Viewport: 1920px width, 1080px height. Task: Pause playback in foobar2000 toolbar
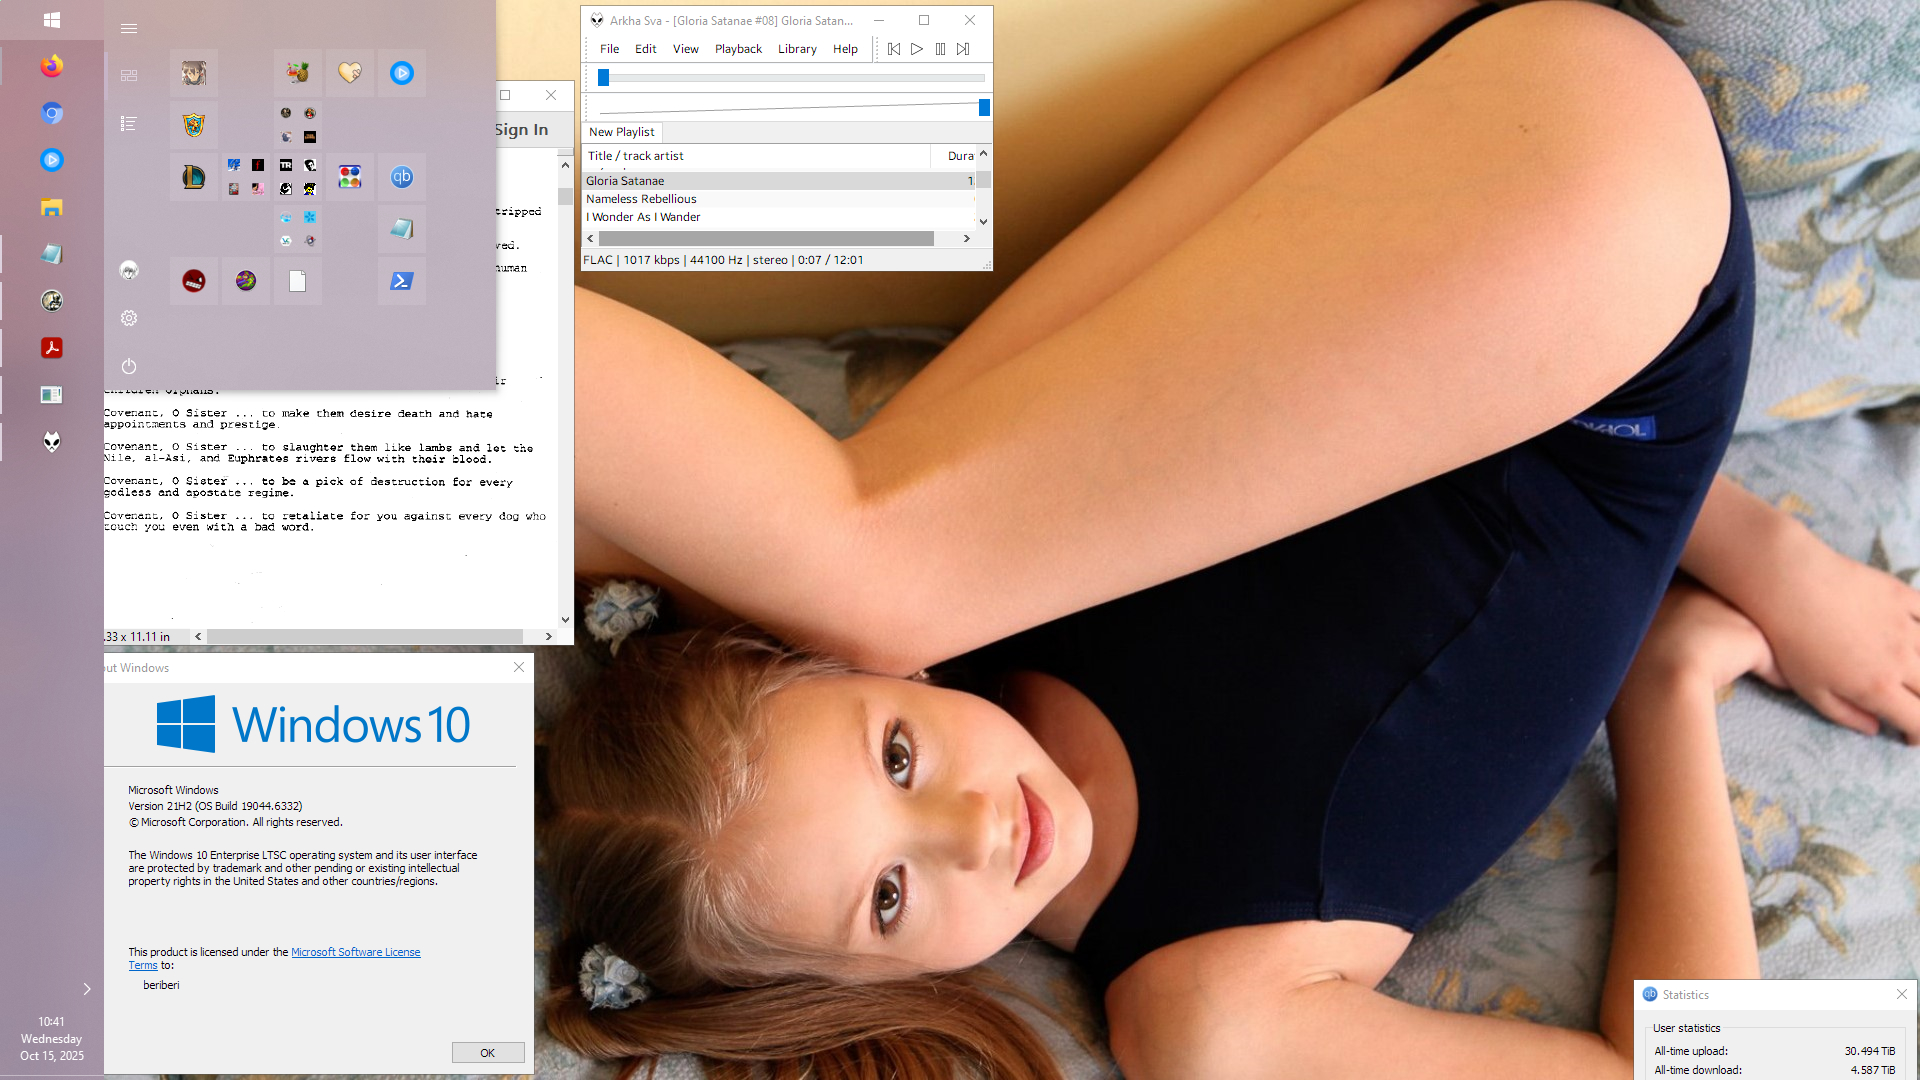tap(940, 49)
